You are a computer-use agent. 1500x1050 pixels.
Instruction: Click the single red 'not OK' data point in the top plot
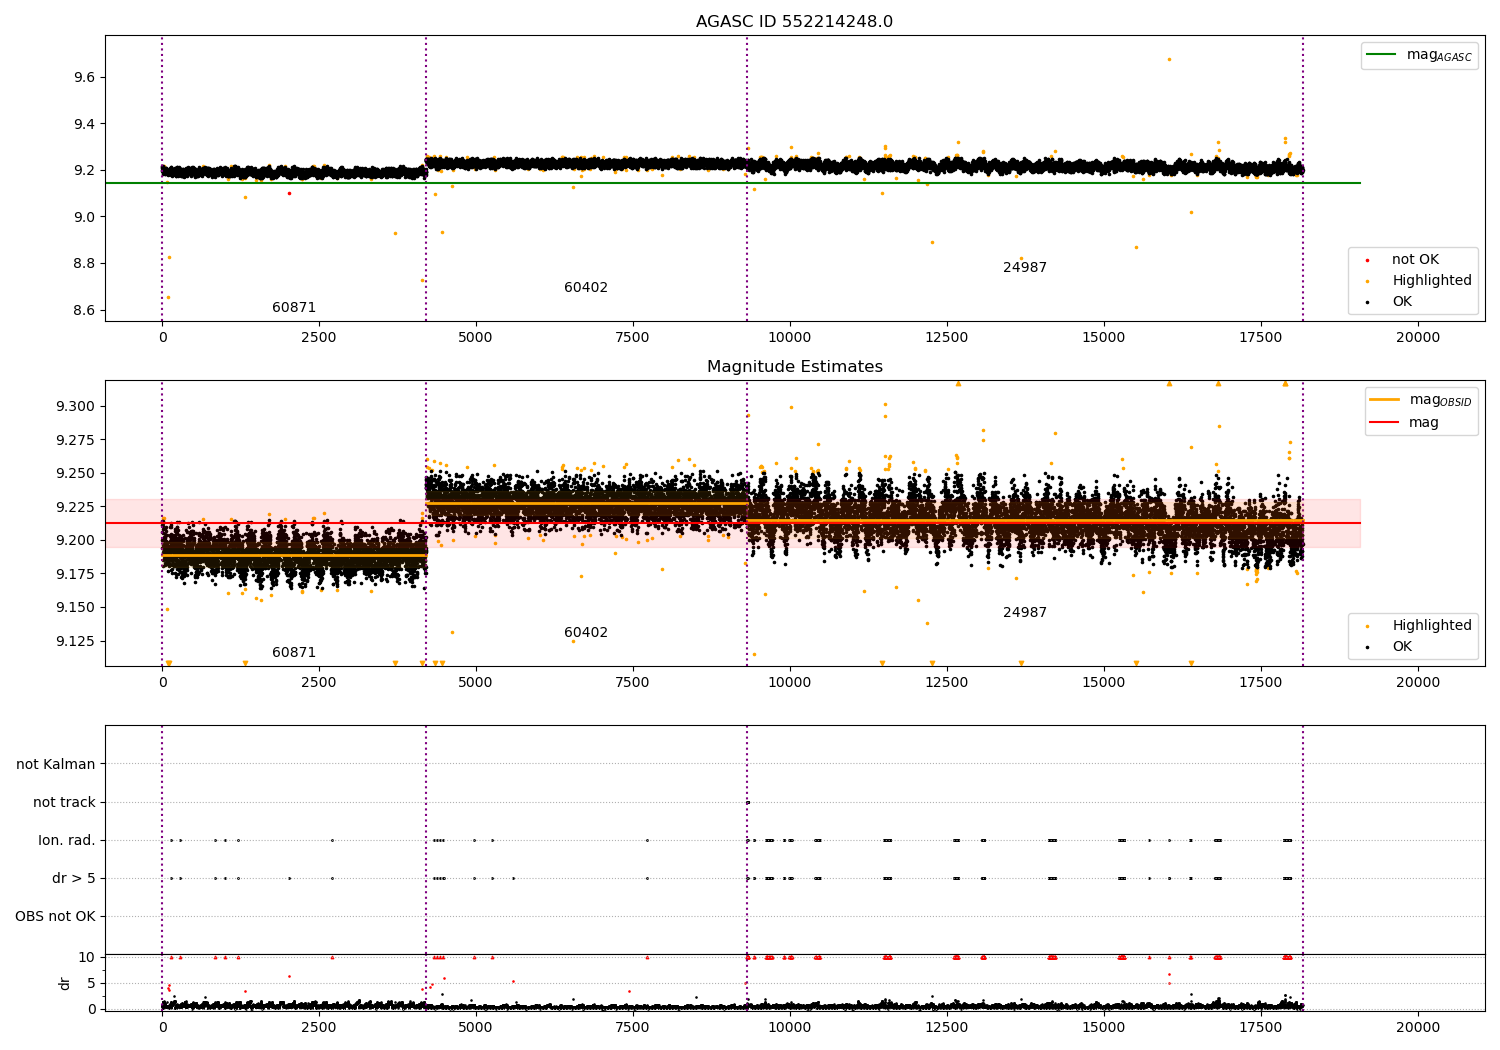coord(289,193)
